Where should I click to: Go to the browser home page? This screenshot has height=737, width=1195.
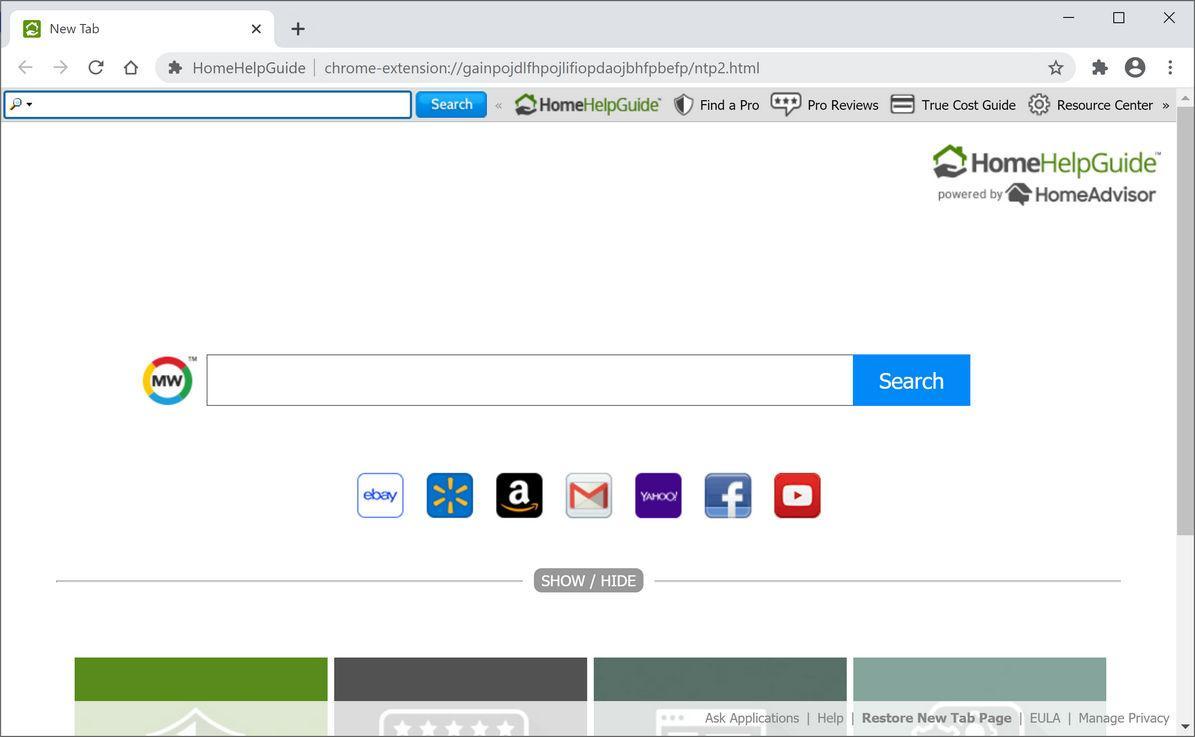[131, 68]
